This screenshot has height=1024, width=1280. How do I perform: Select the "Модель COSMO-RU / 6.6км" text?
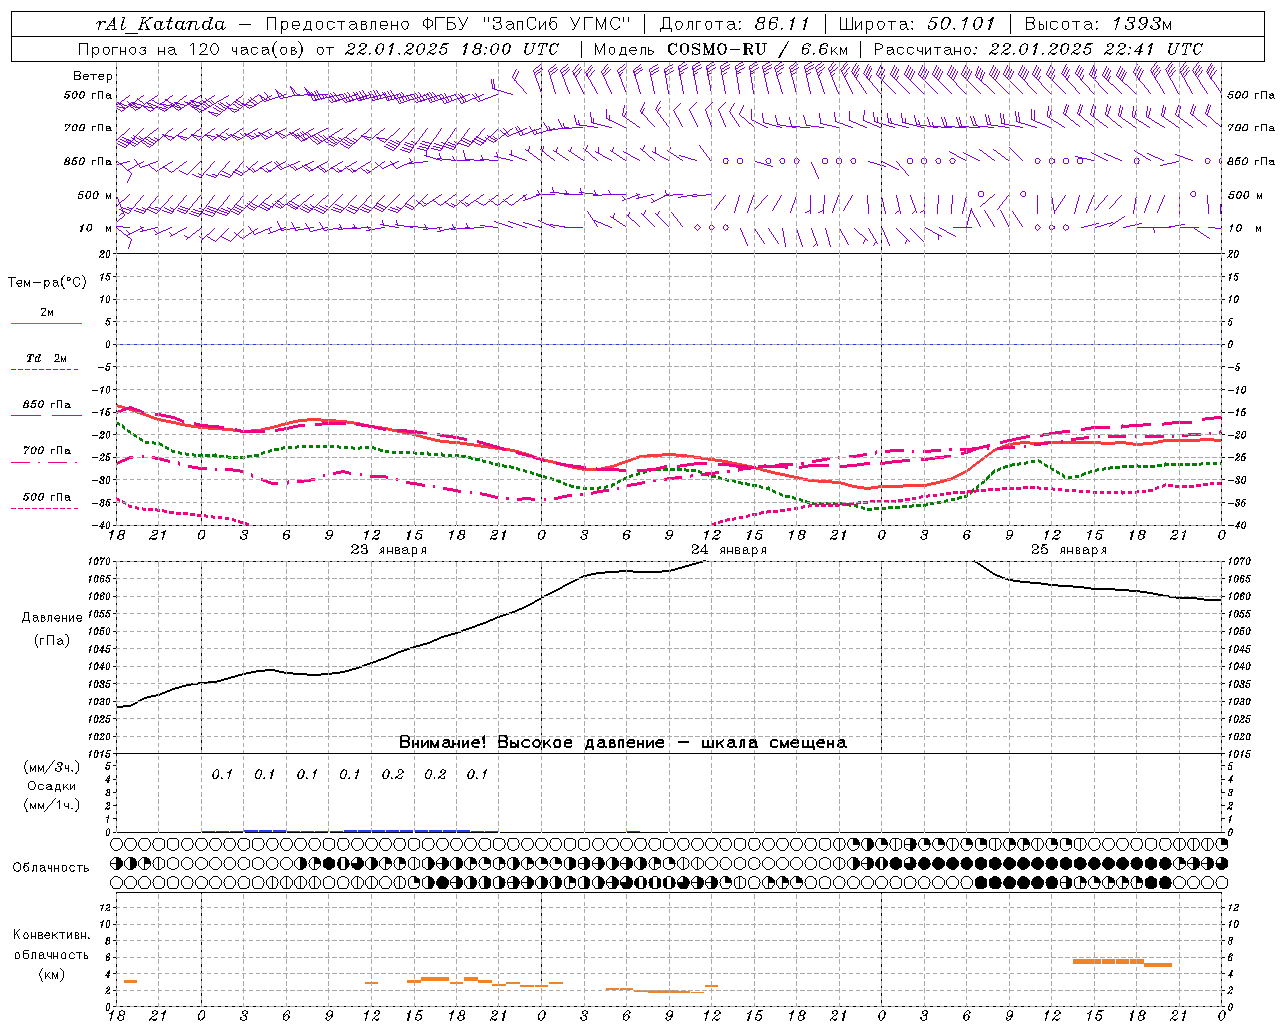click(720, 49)
